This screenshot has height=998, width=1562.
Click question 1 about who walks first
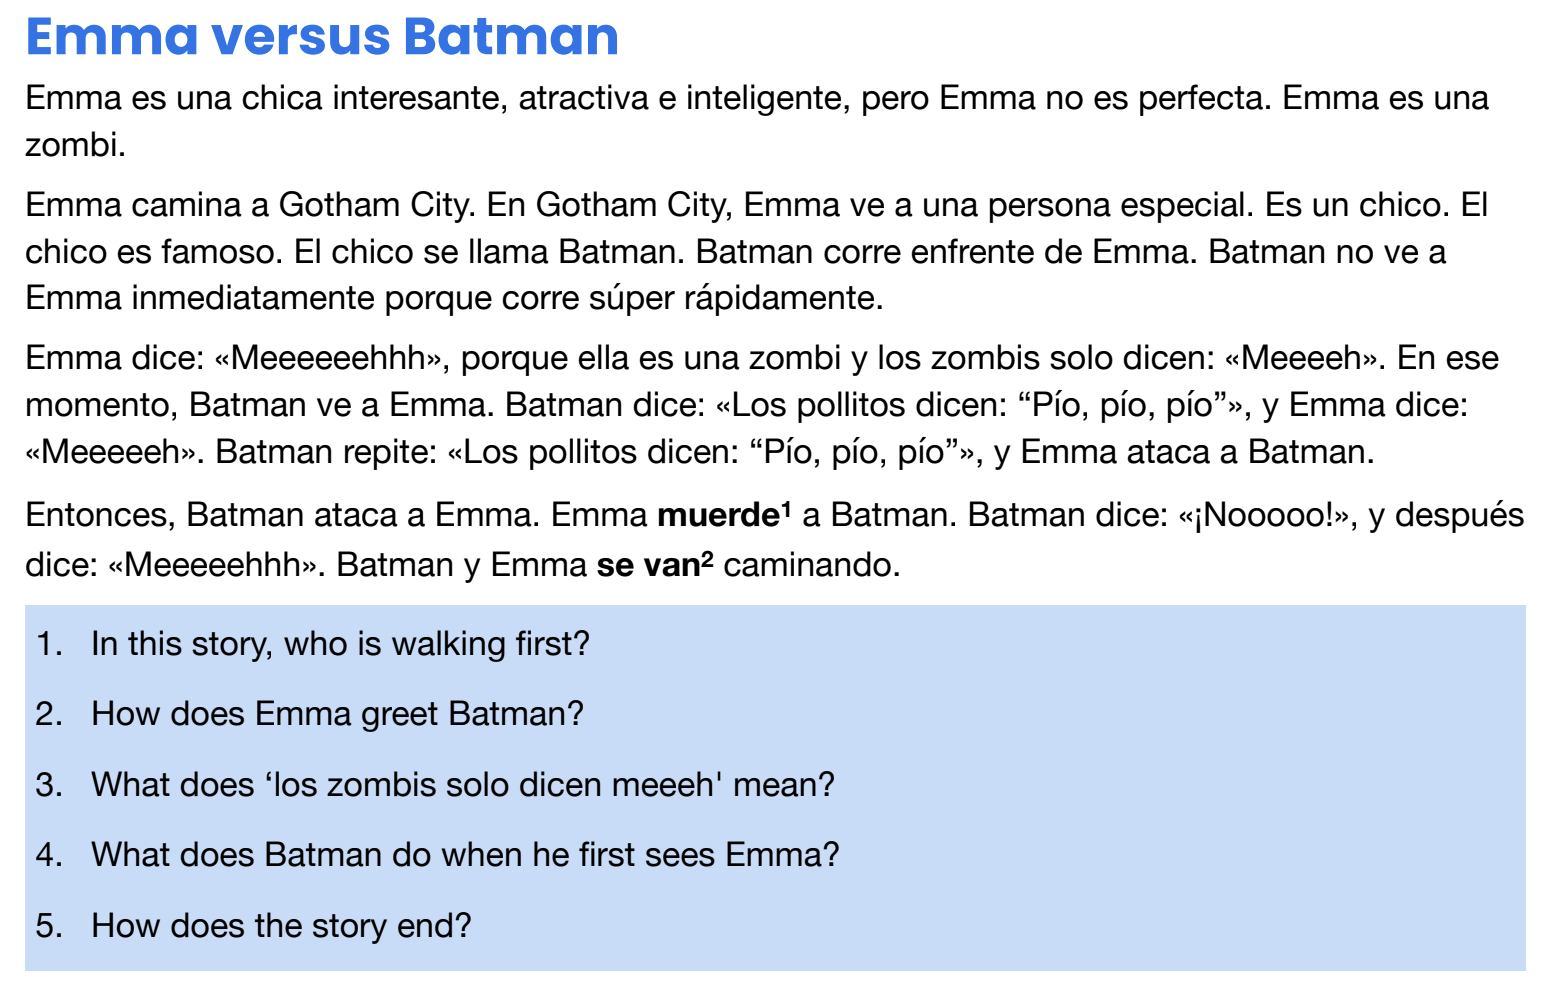click(340, 644)
